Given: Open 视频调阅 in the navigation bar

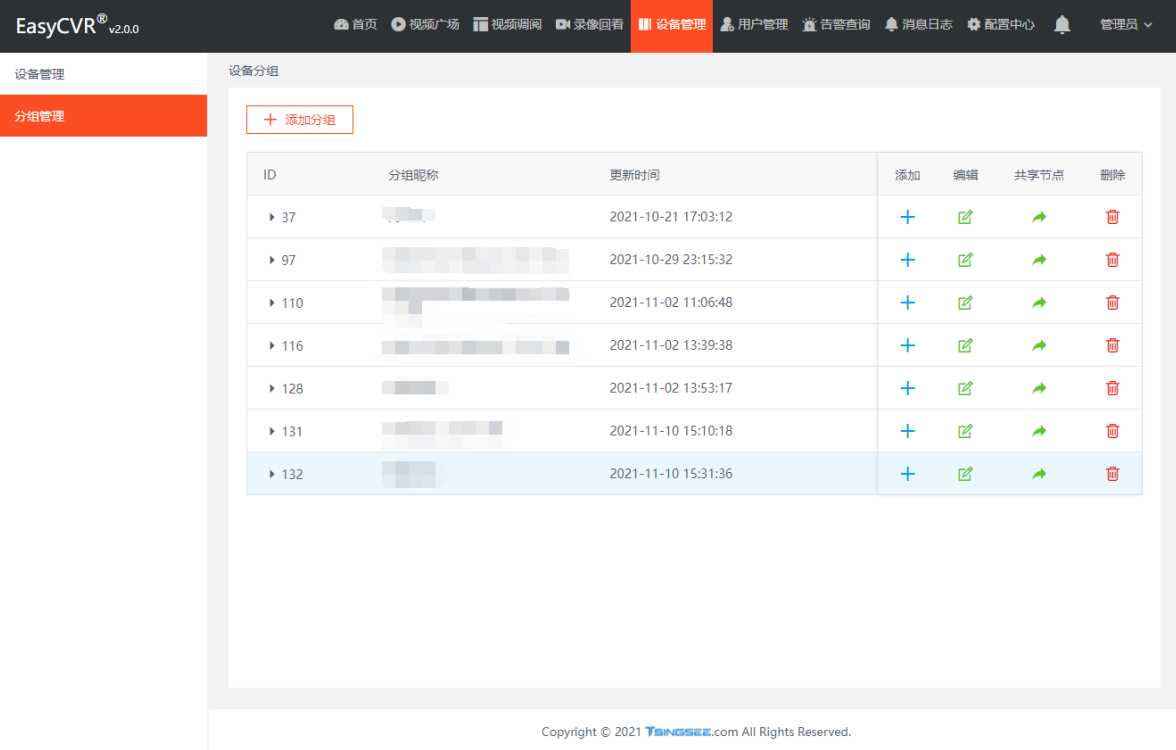Looking at the screenshot, I should tap(508, 25).
